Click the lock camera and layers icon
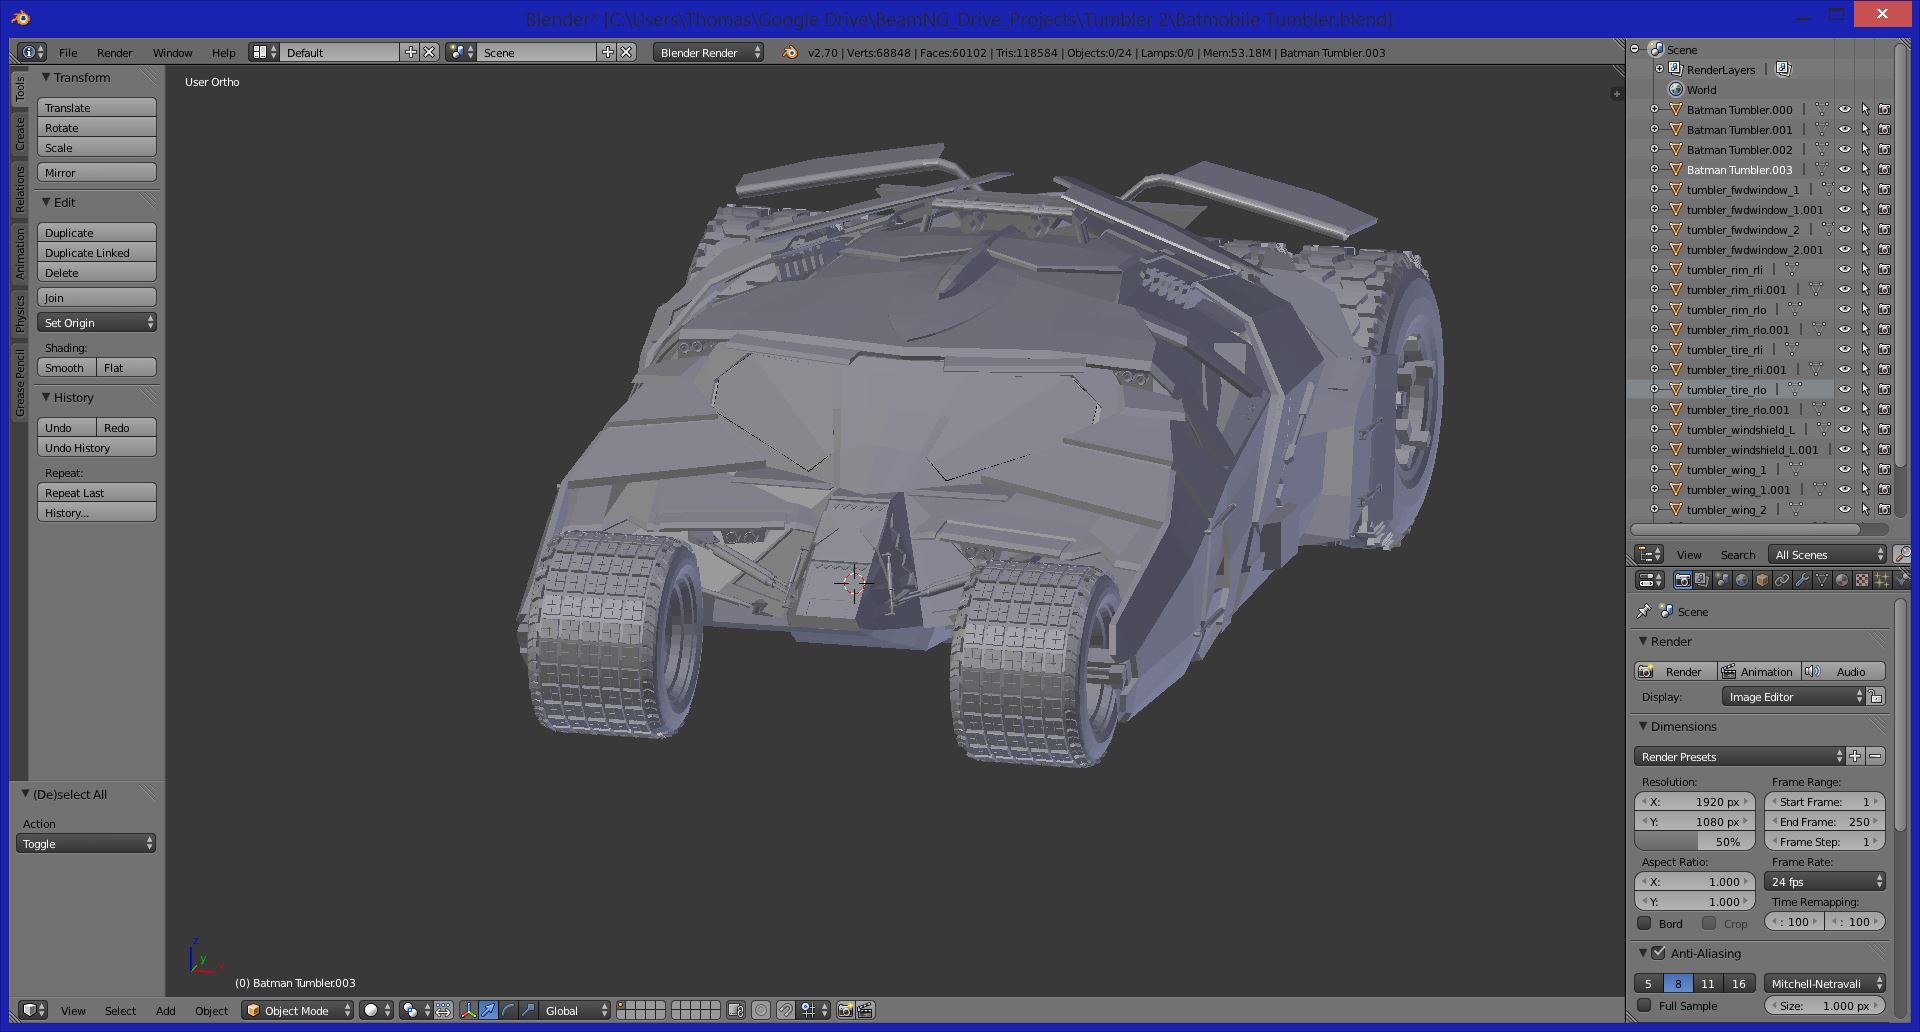 (736, 1010)
